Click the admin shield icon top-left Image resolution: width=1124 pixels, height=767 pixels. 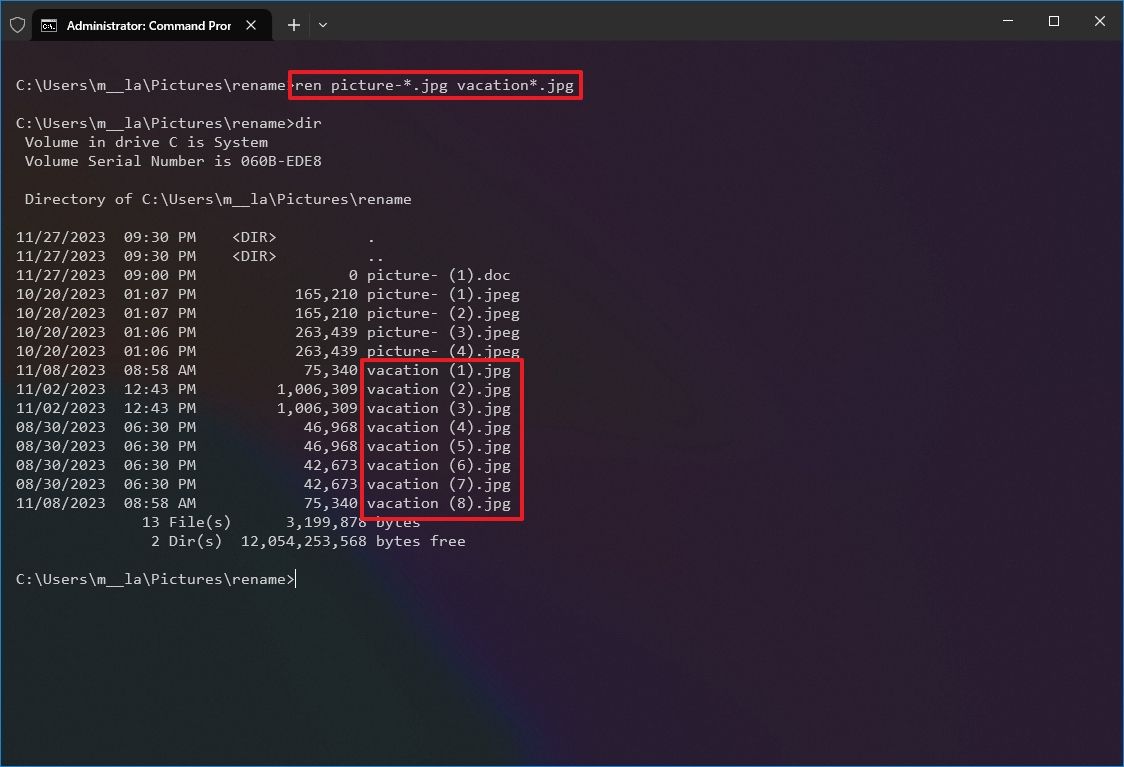[17, 24]
